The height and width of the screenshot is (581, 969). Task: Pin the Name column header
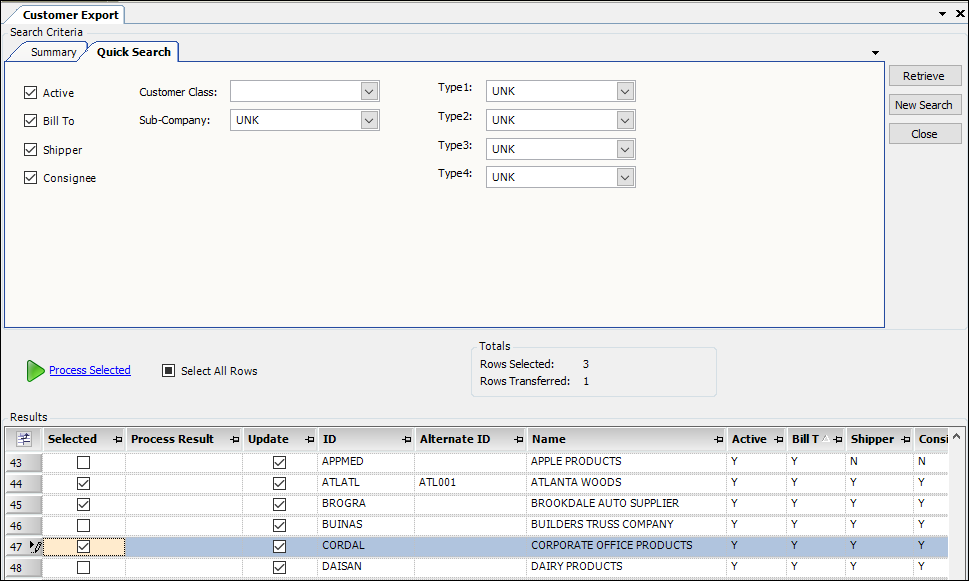718,440
